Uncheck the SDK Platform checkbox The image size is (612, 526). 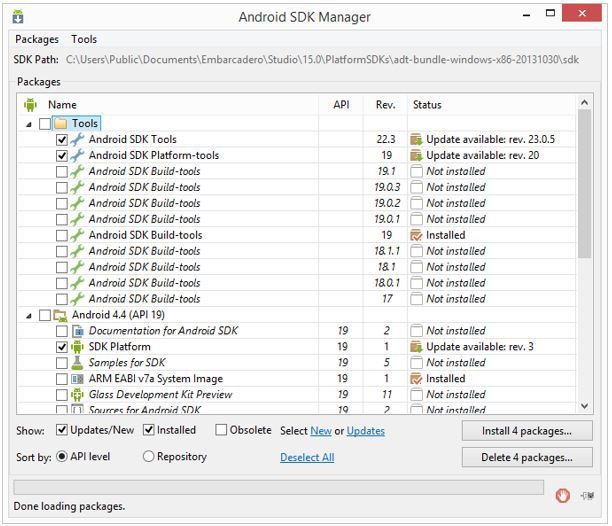point(62,347)
